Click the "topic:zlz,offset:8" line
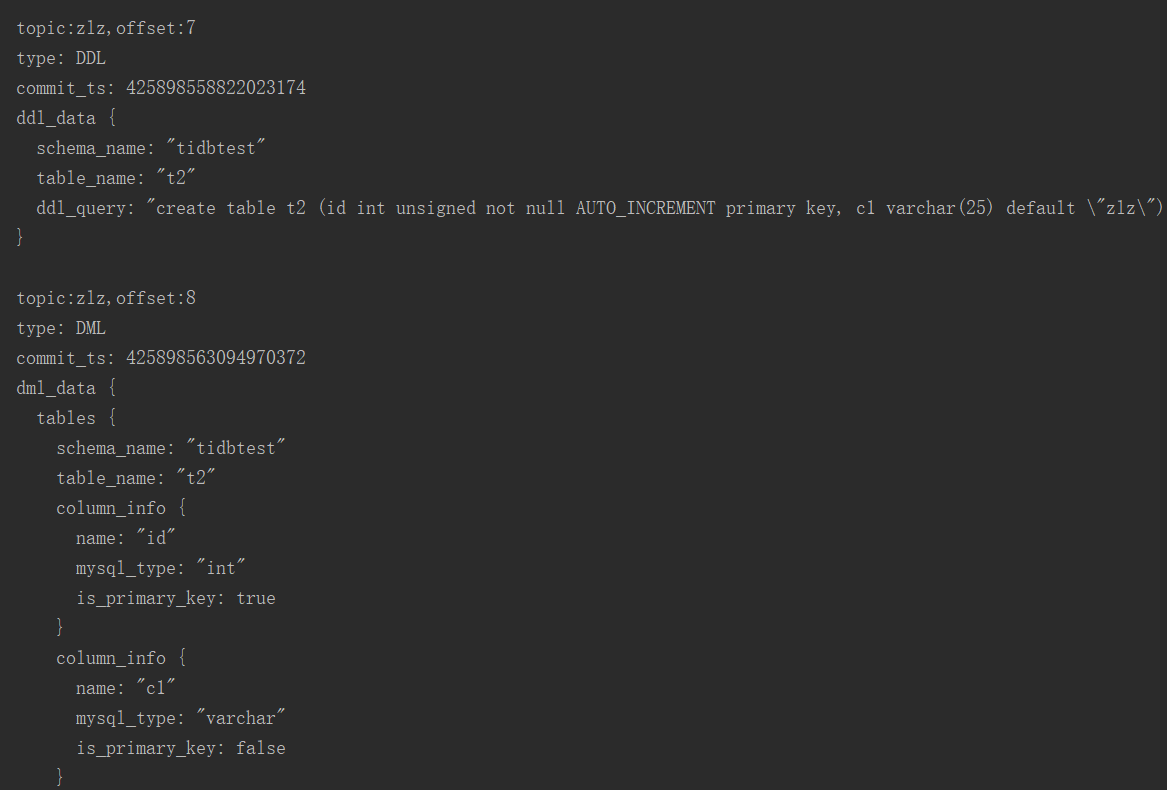 pyautogui.click(x=106, y=298)
